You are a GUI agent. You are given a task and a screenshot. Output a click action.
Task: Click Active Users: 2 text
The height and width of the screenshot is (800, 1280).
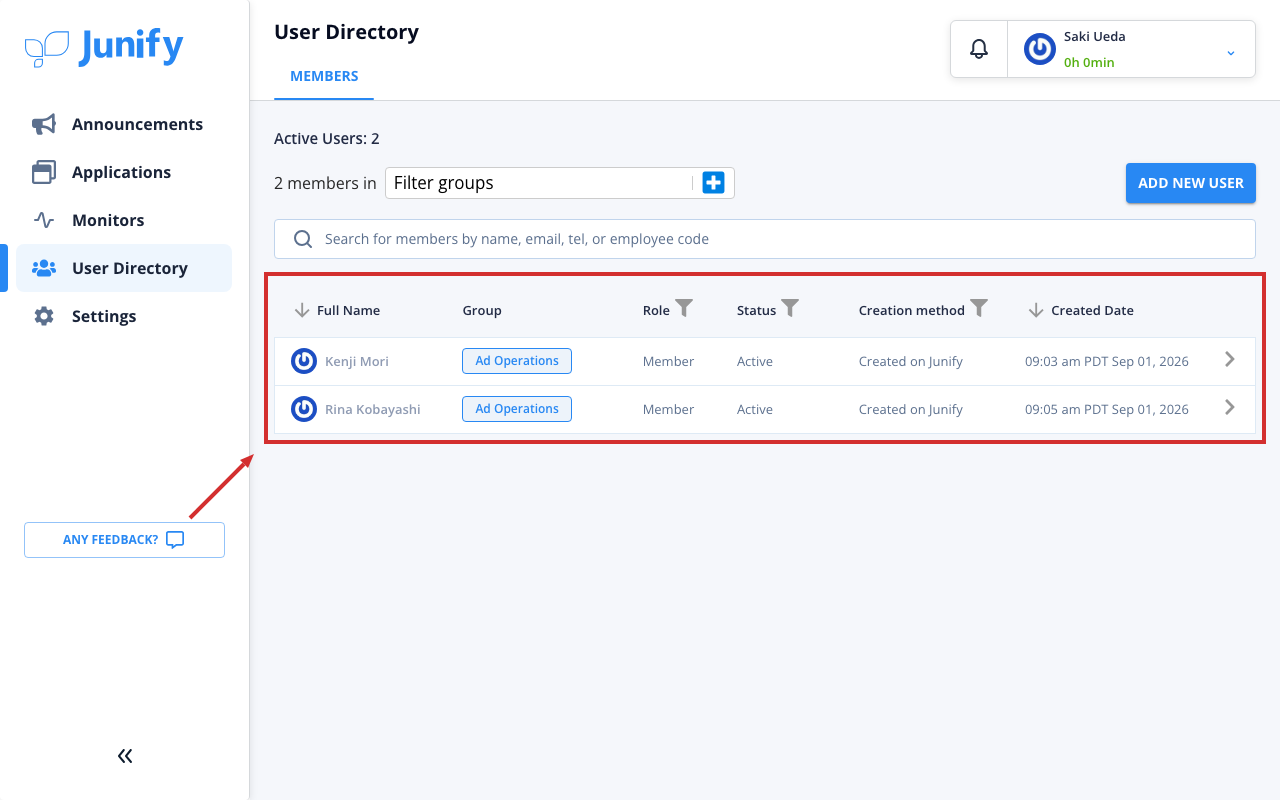327,139
